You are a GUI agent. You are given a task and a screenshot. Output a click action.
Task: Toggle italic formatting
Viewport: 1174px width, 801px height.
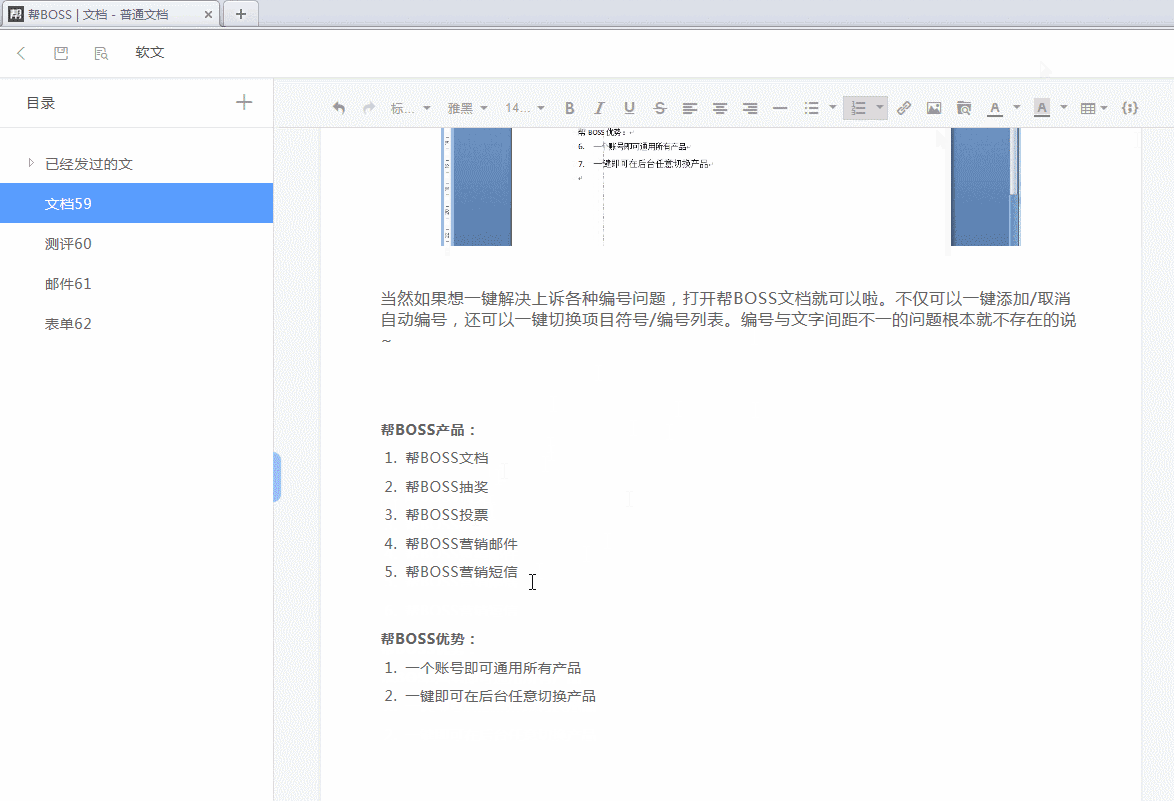pos(599,107)
